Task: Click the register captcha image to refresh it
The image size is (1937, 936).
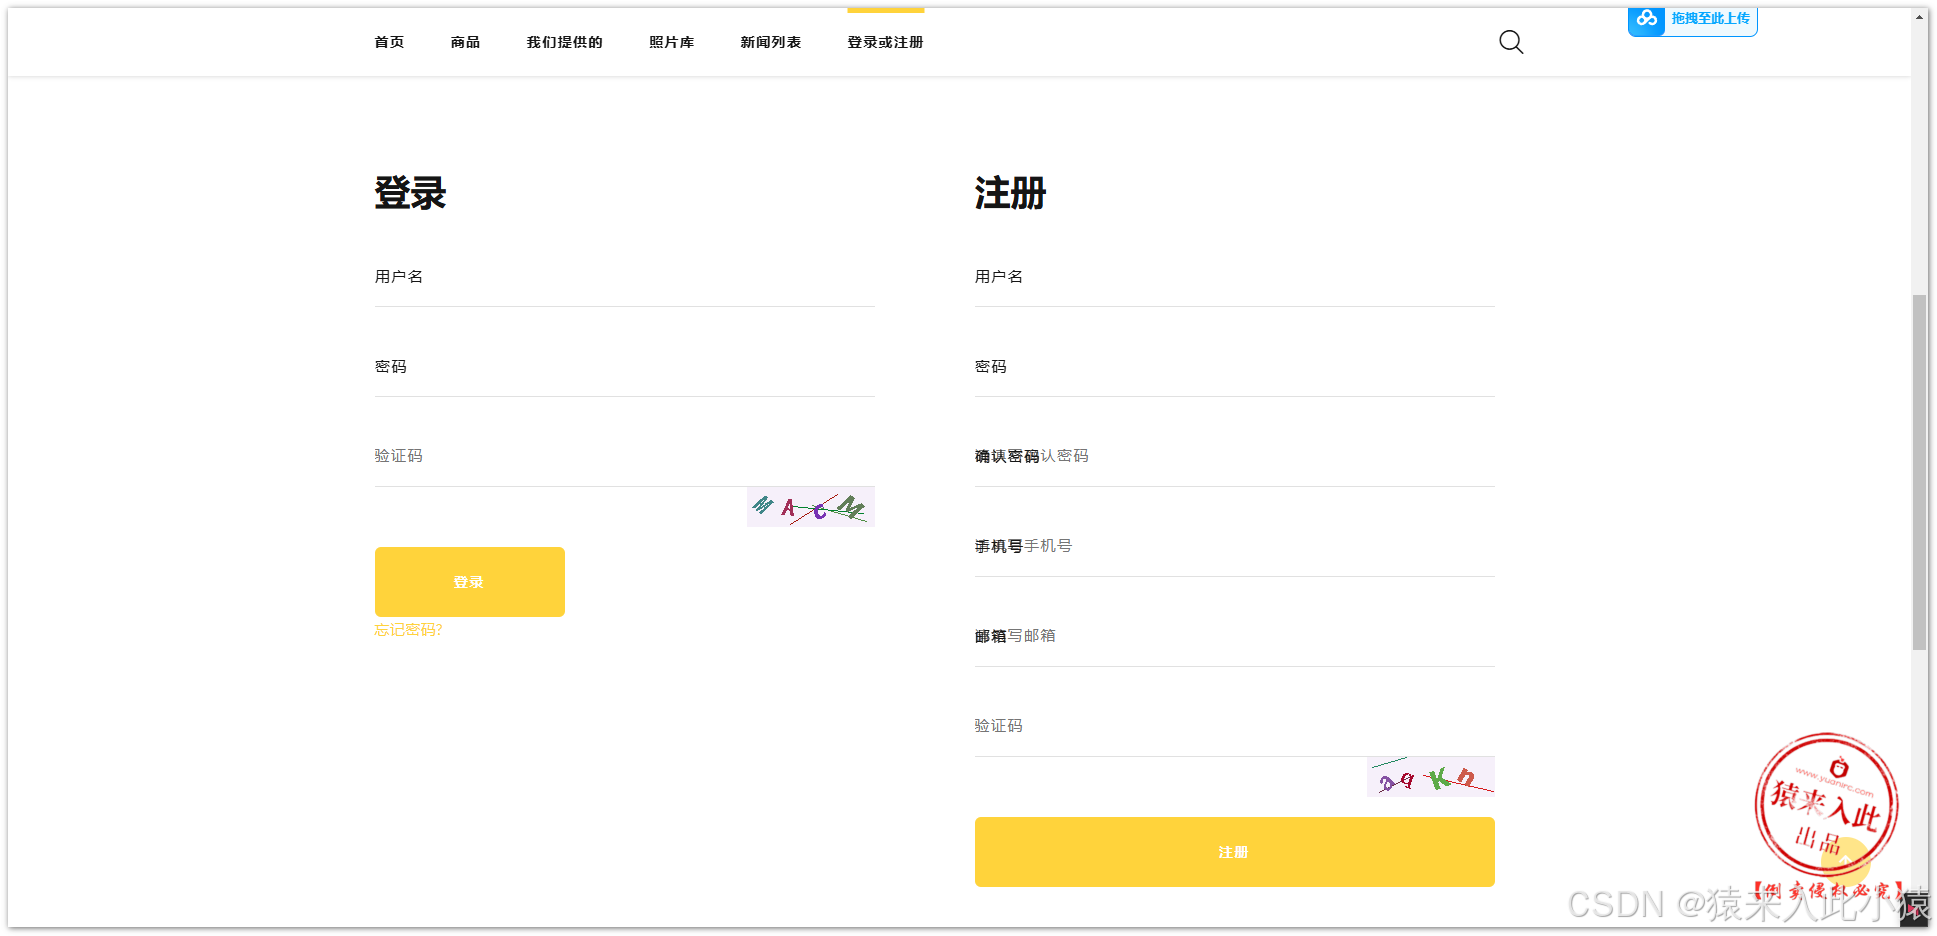Action: (1430, 777)
